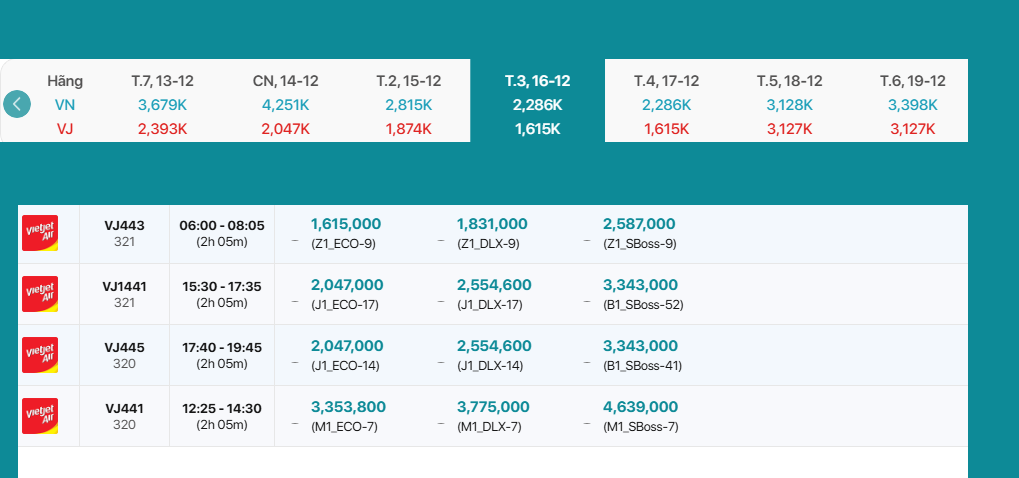
Task: Pick the T.5, 18-12 date tab
Action: click(x=789, y=103)
